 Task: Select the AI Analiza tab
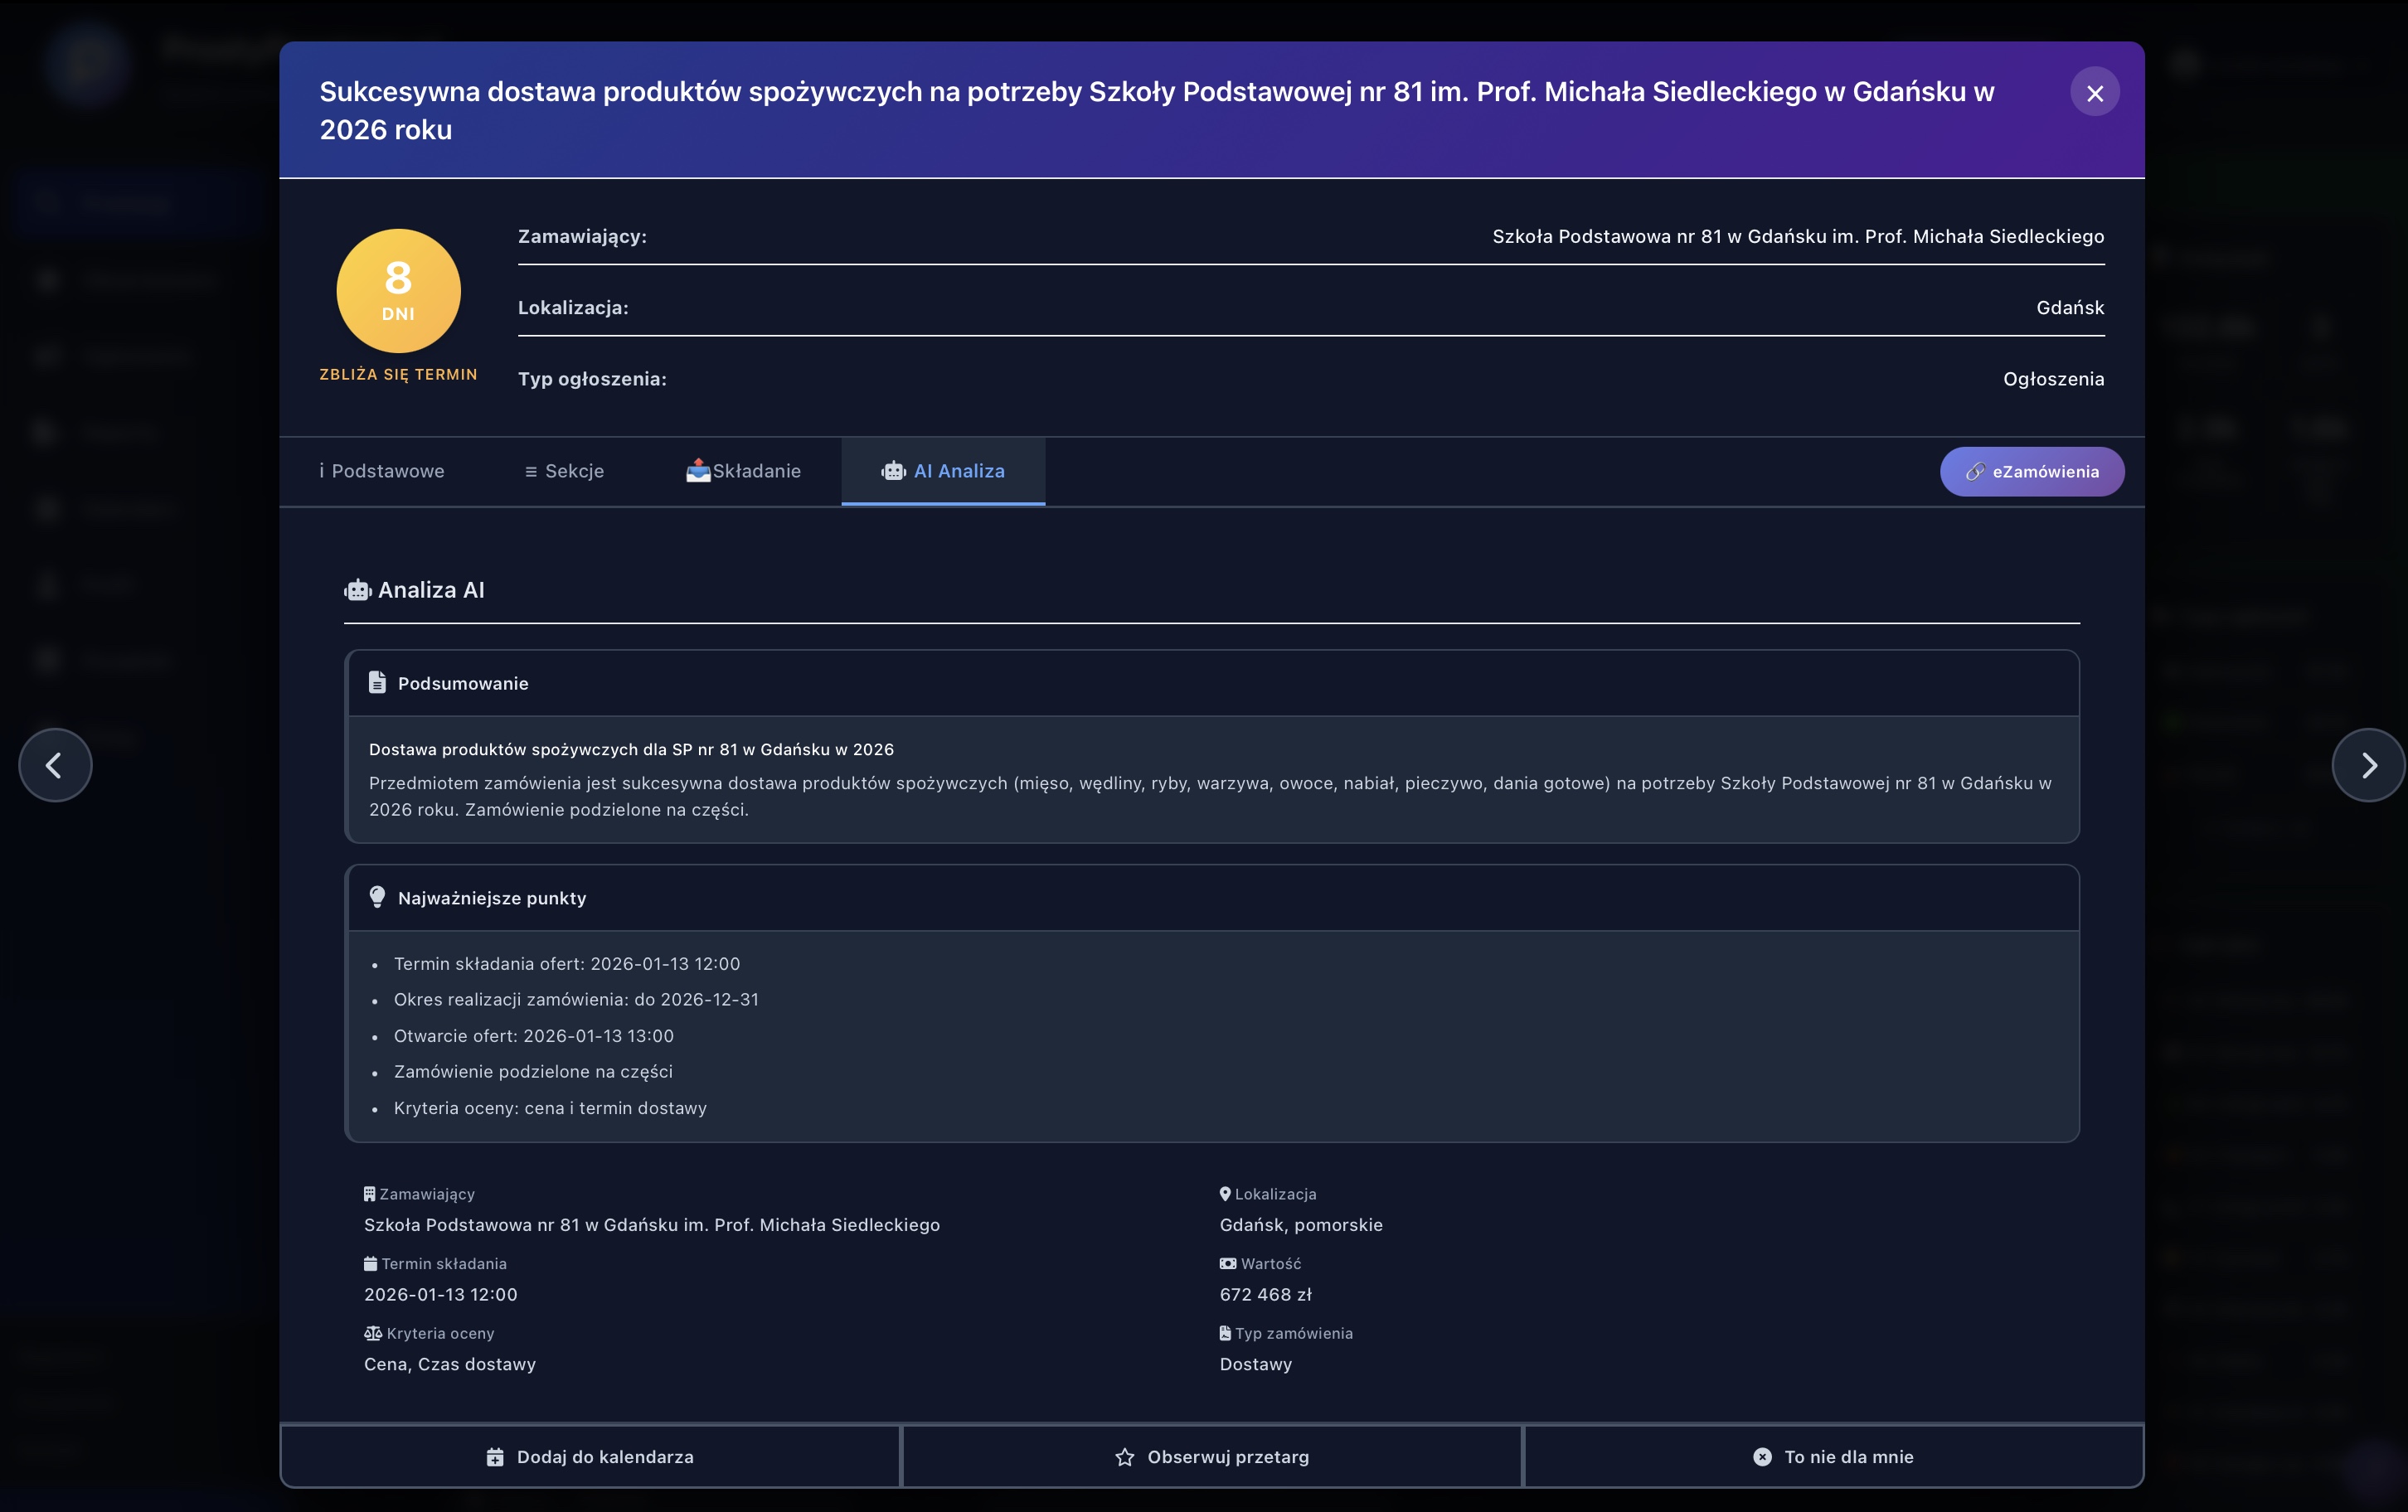943,471
